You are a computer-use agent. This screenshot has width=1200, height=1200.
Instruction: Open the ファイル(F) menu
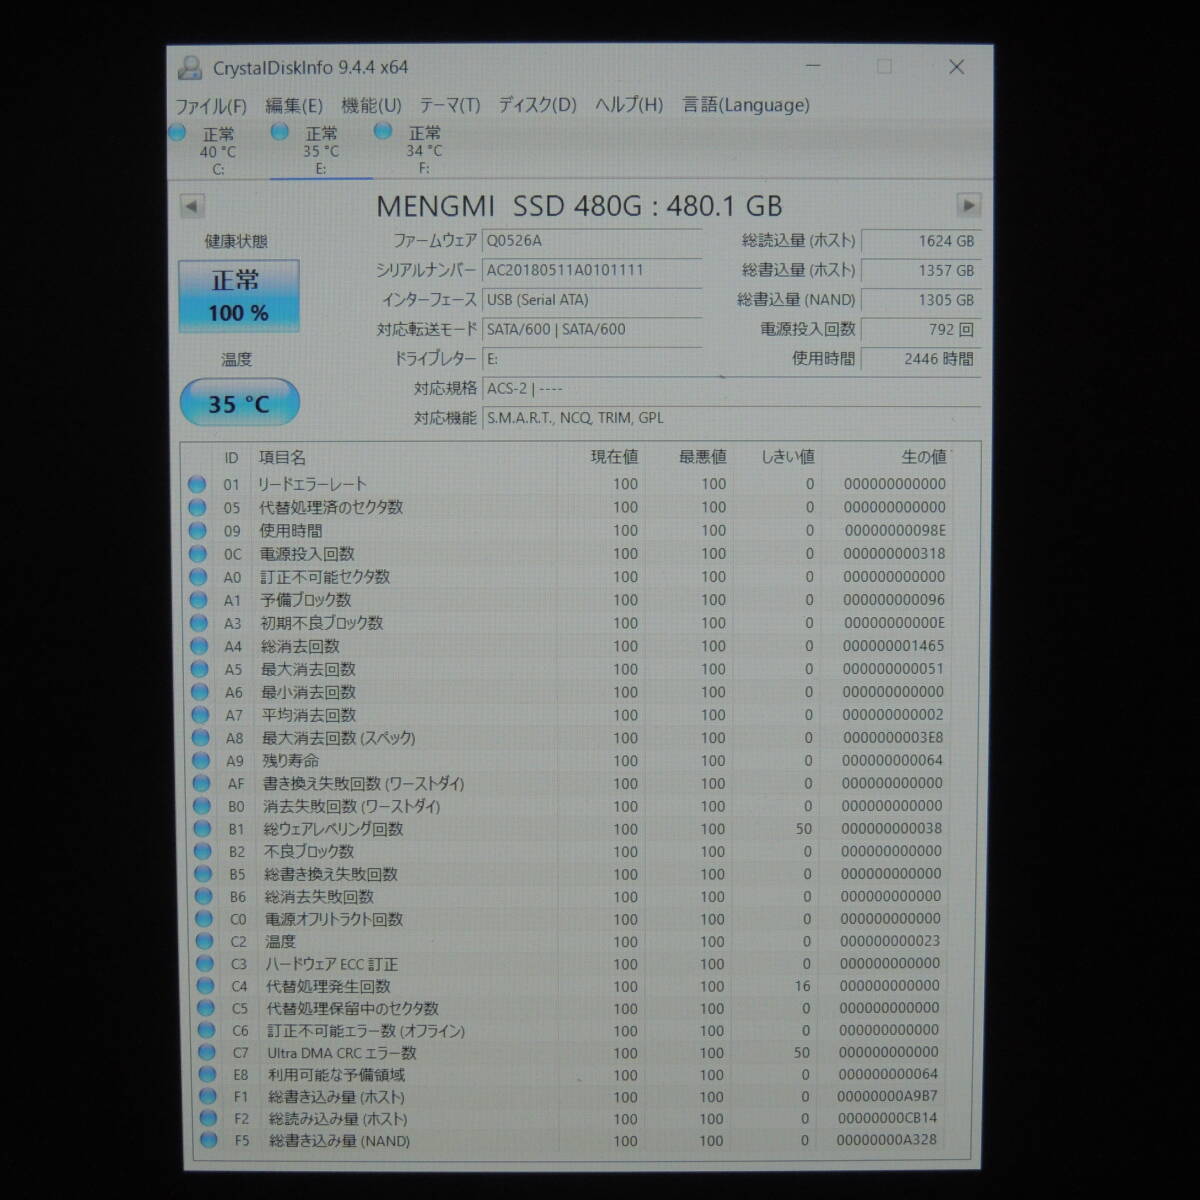coord(211,106)
